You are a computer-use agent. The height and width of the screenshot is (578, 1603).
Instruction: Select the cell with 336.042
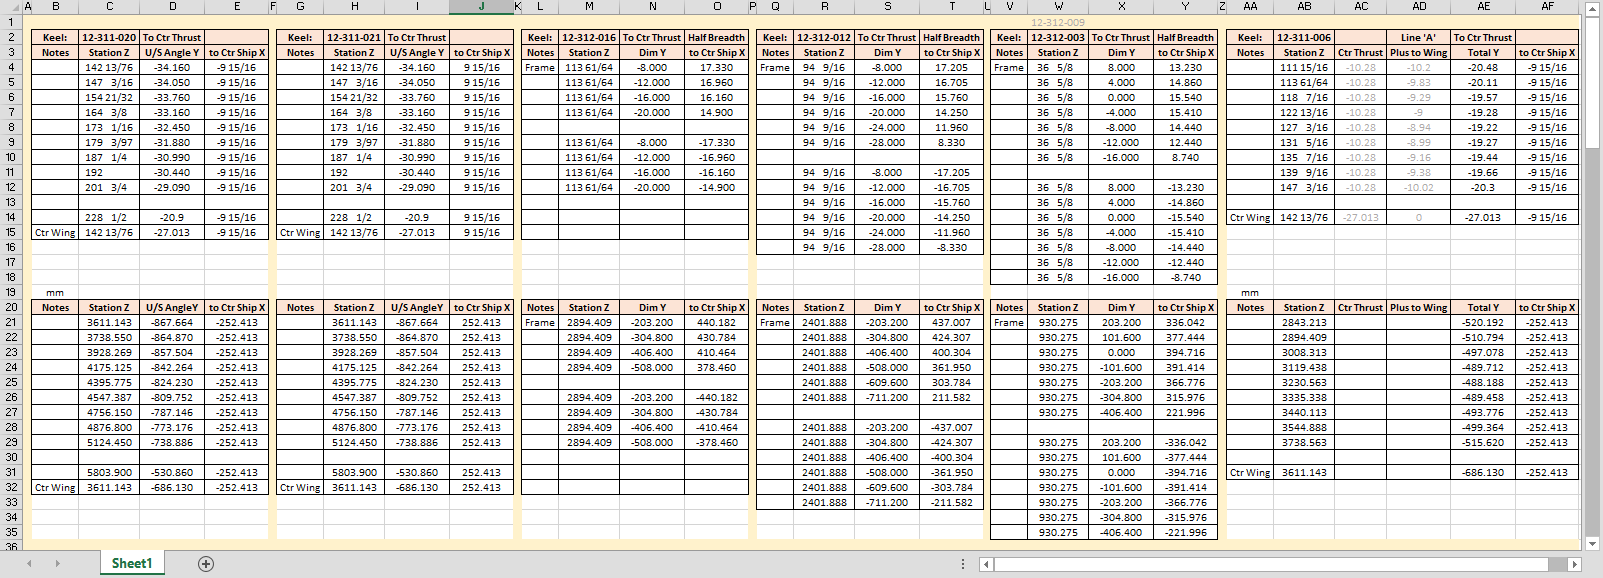point(1186,323)
